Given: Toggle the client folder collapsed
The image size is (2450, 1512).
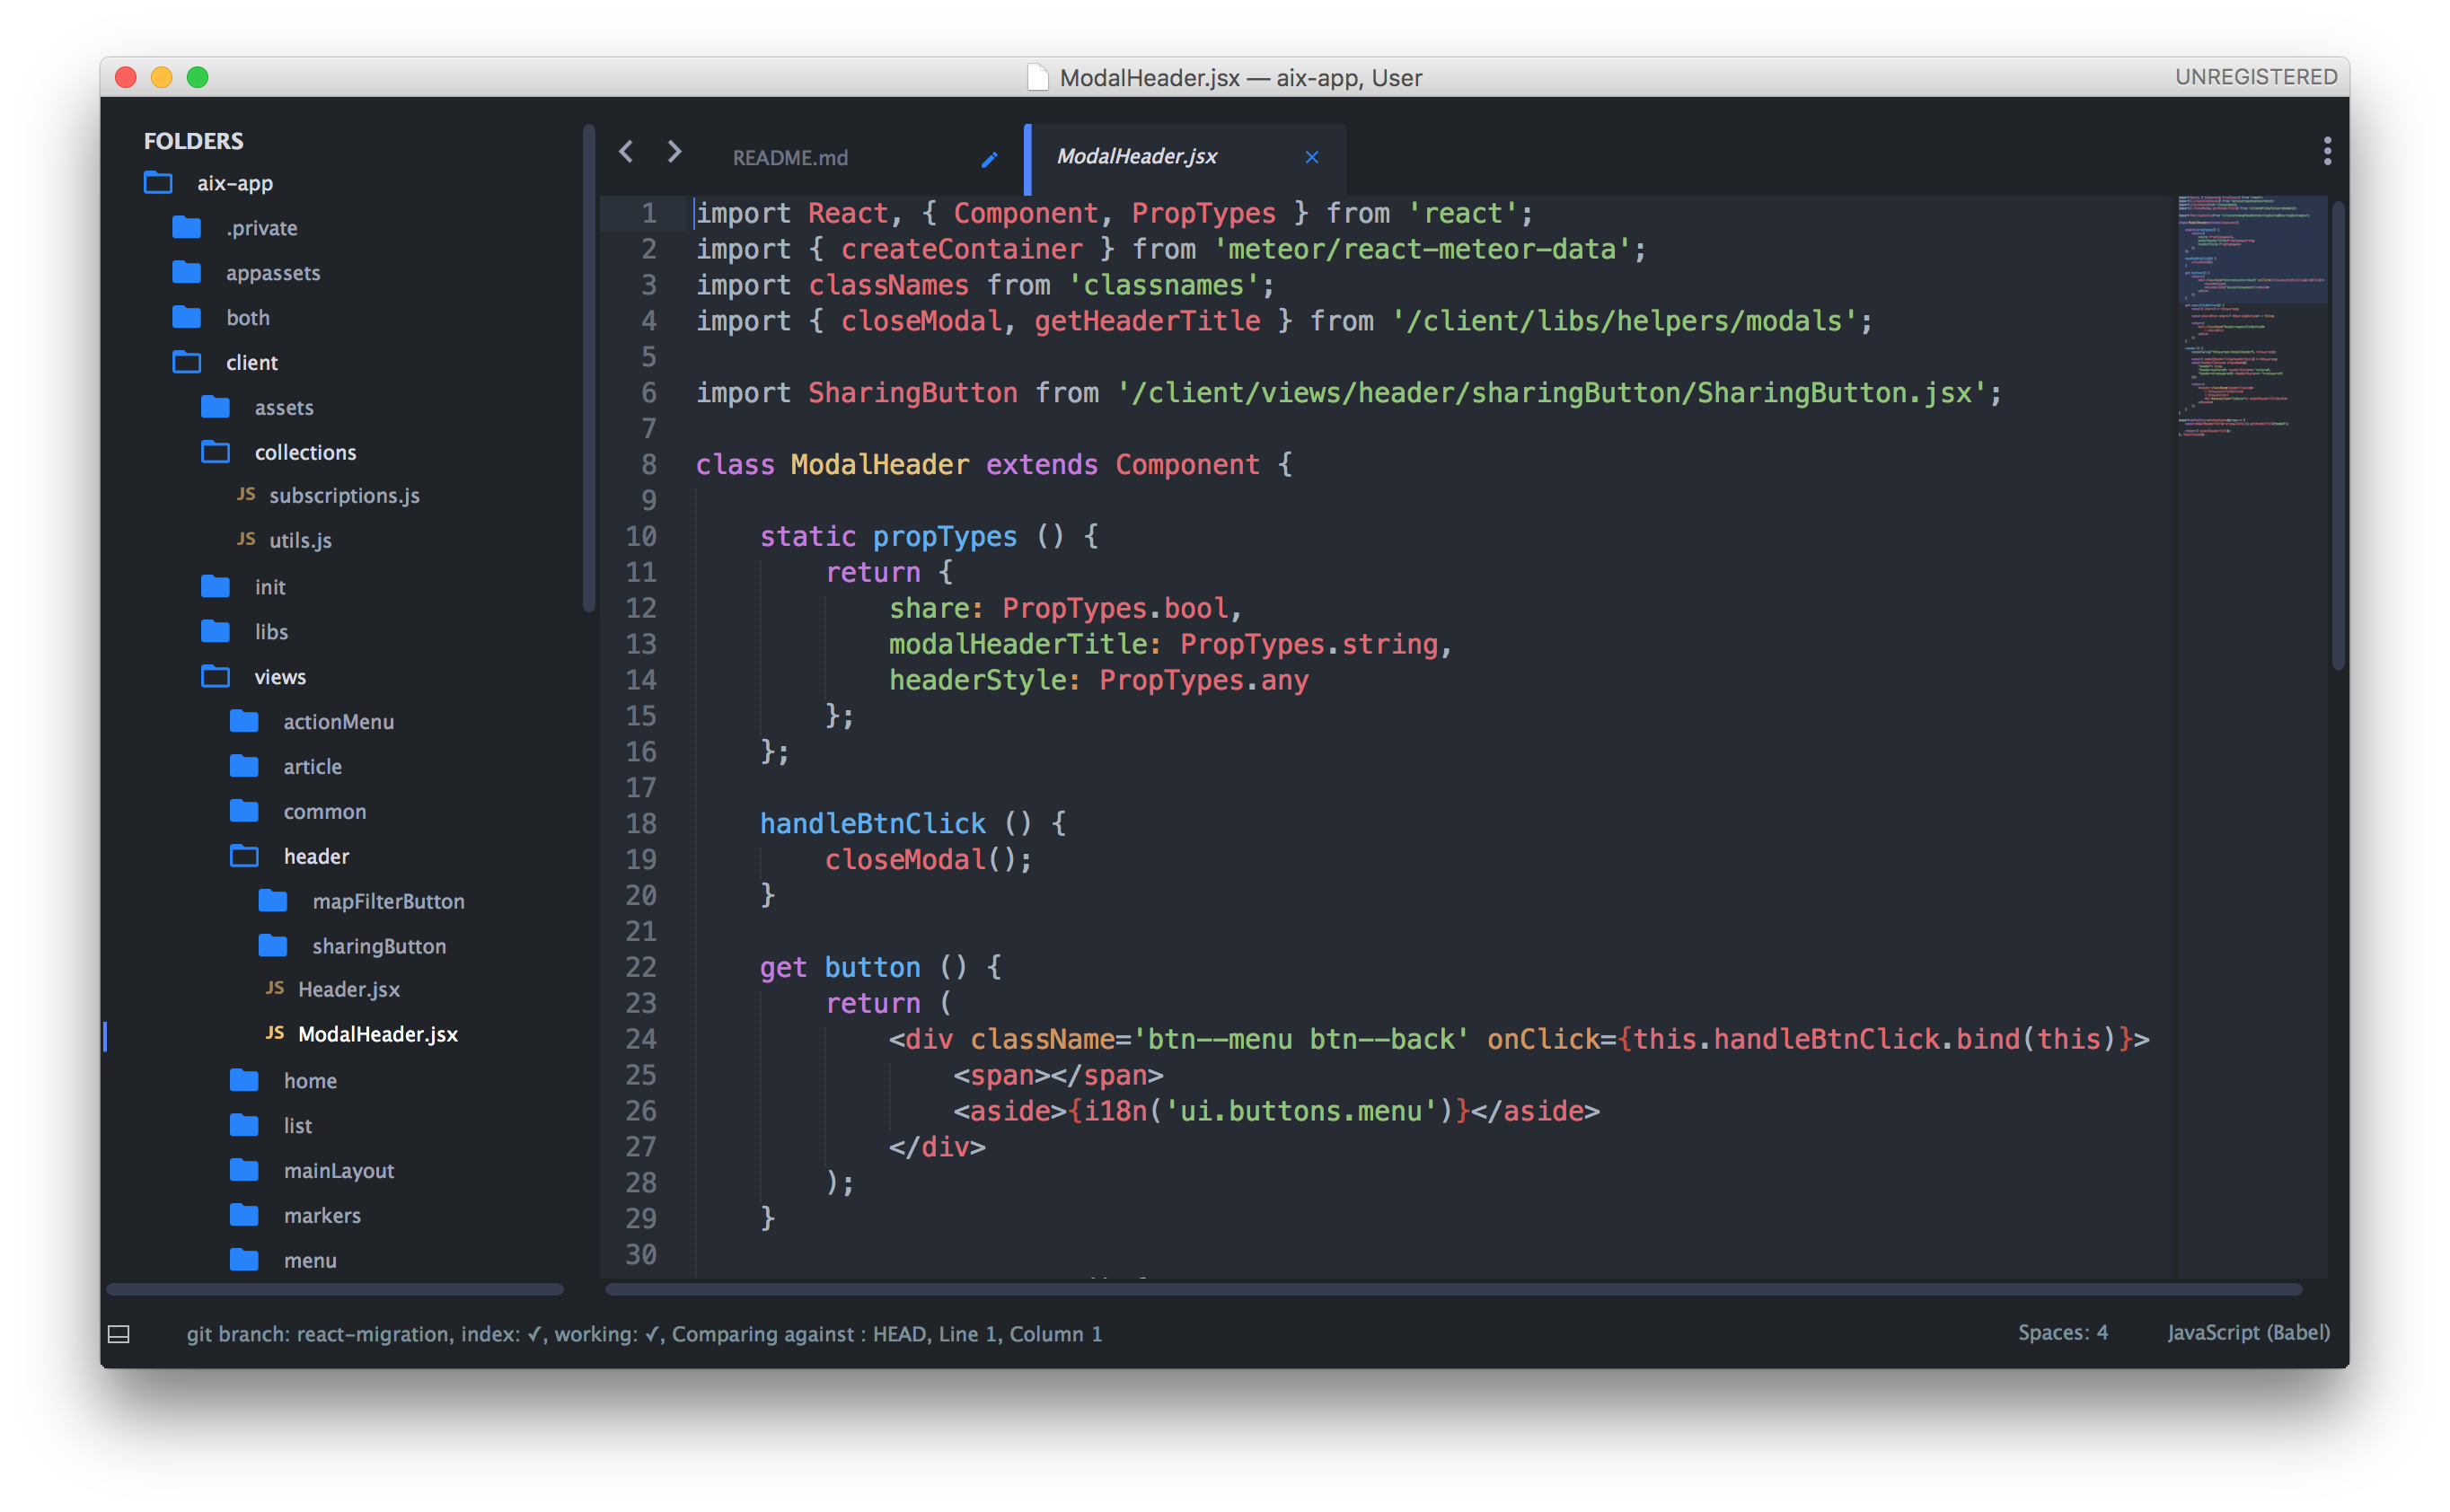Looking at the screenshot, I should (190, 362).
